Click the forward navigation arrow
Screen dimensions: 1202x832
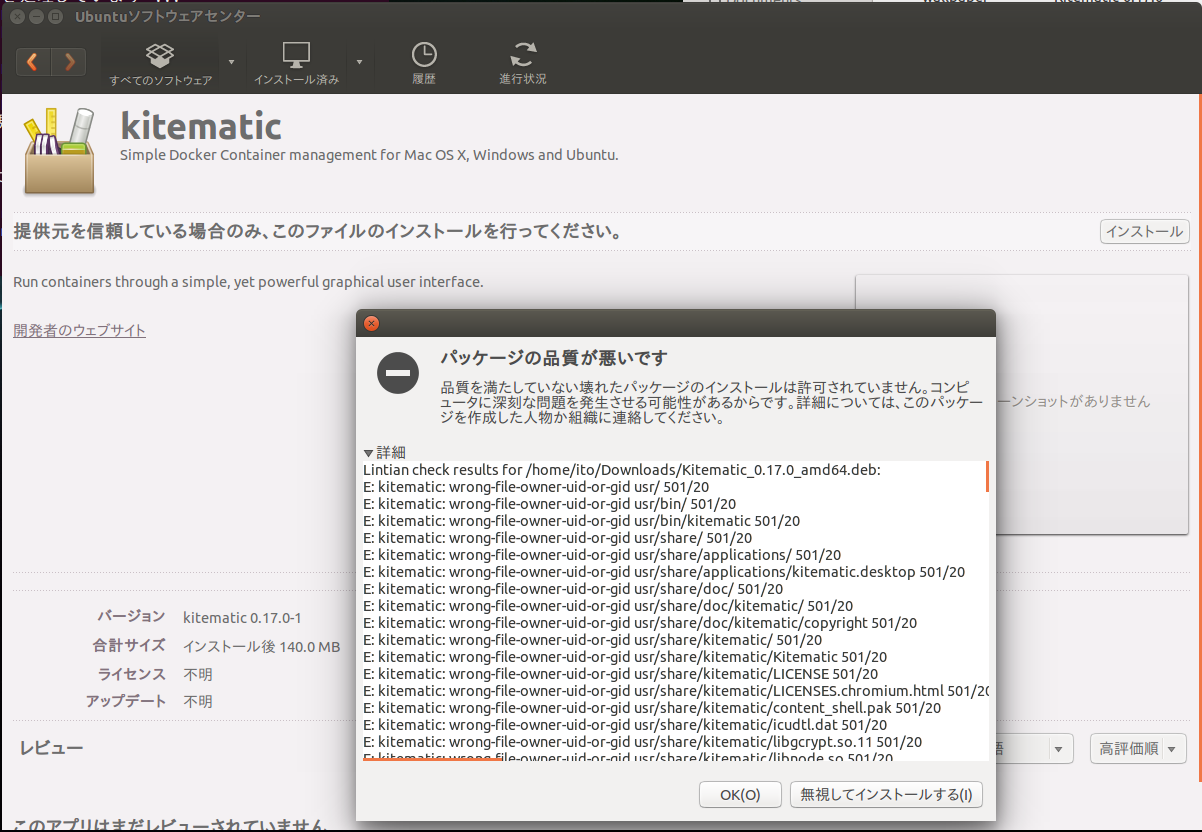(68, 61)
